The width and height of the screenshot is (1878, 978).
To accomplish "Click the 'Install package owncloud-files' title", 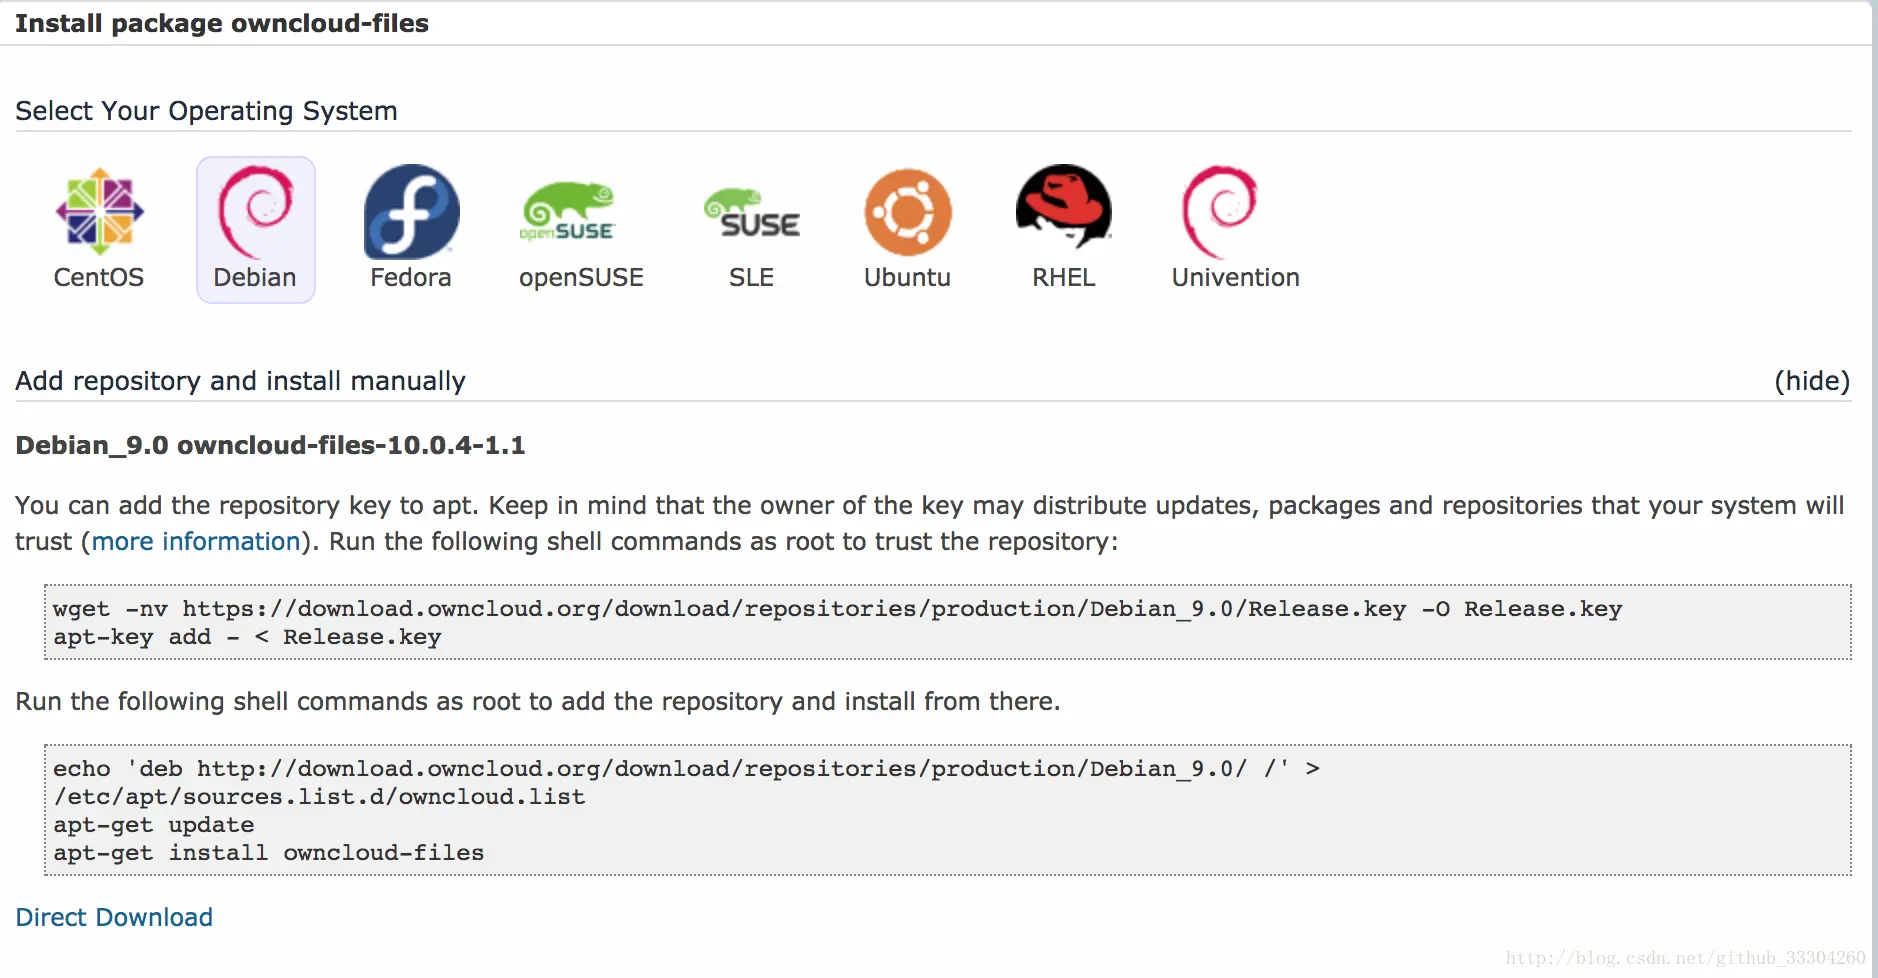I will coord(222,23).
